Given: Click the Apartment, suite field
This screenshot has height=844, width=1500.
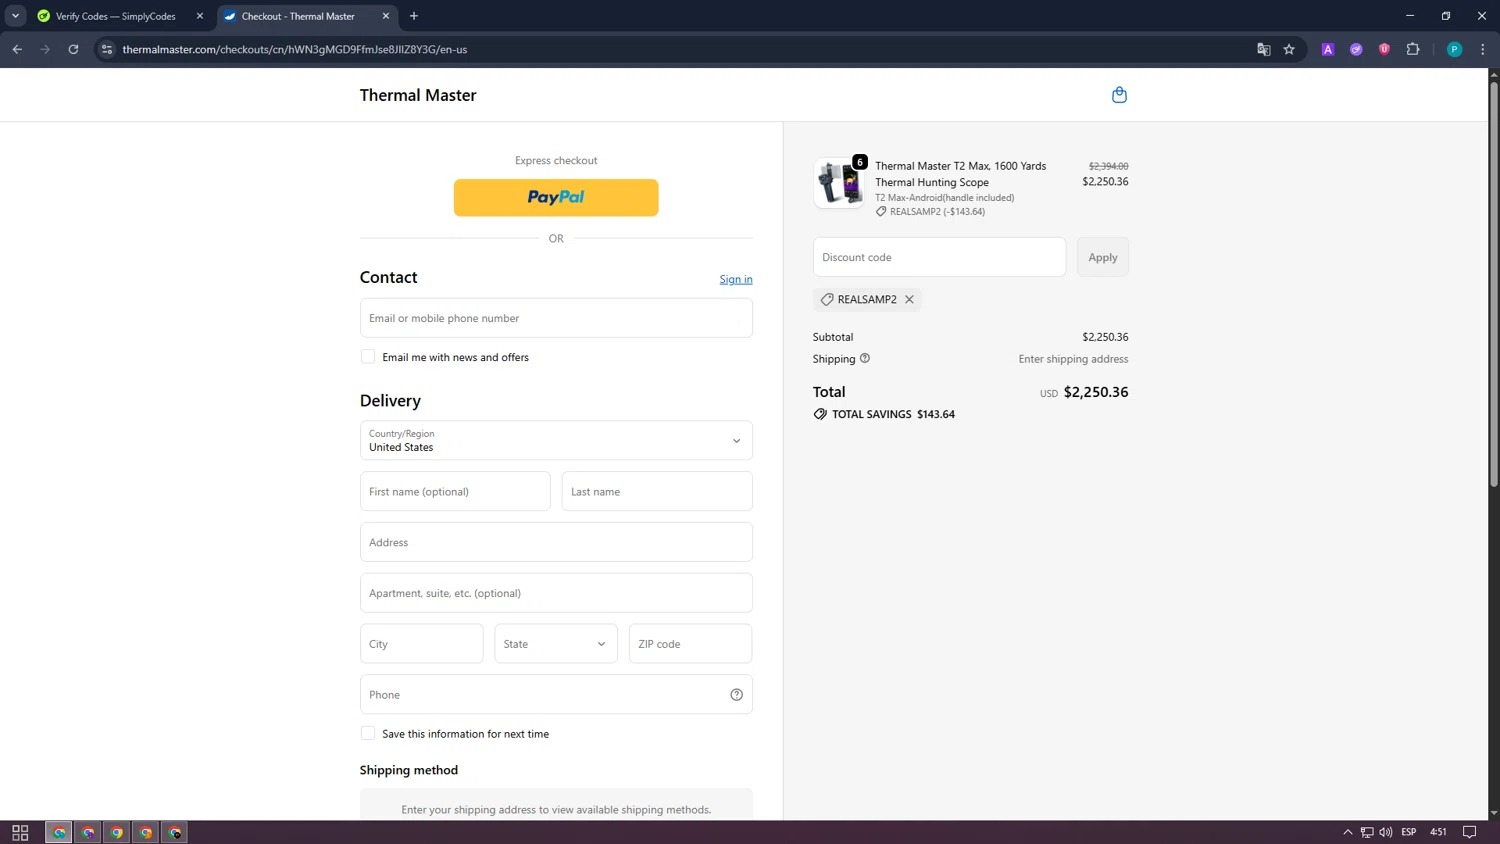Looking at the screenshot, I should 556,593.
